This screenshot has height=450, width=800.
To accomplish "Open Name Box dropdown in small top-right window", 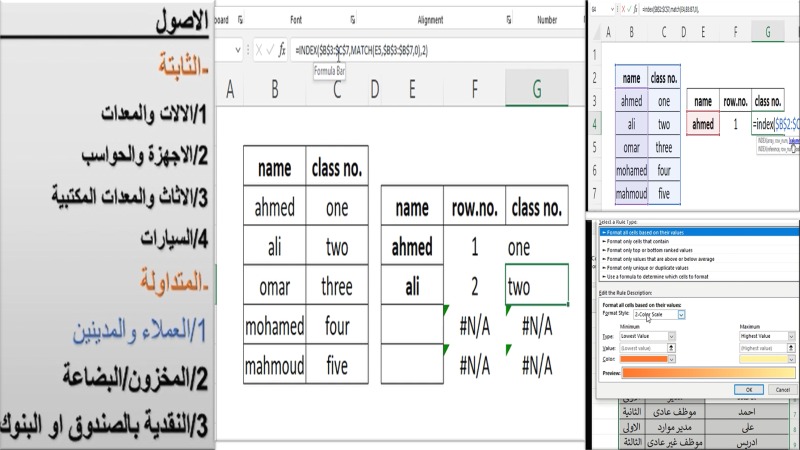I will tap(612, 9).
